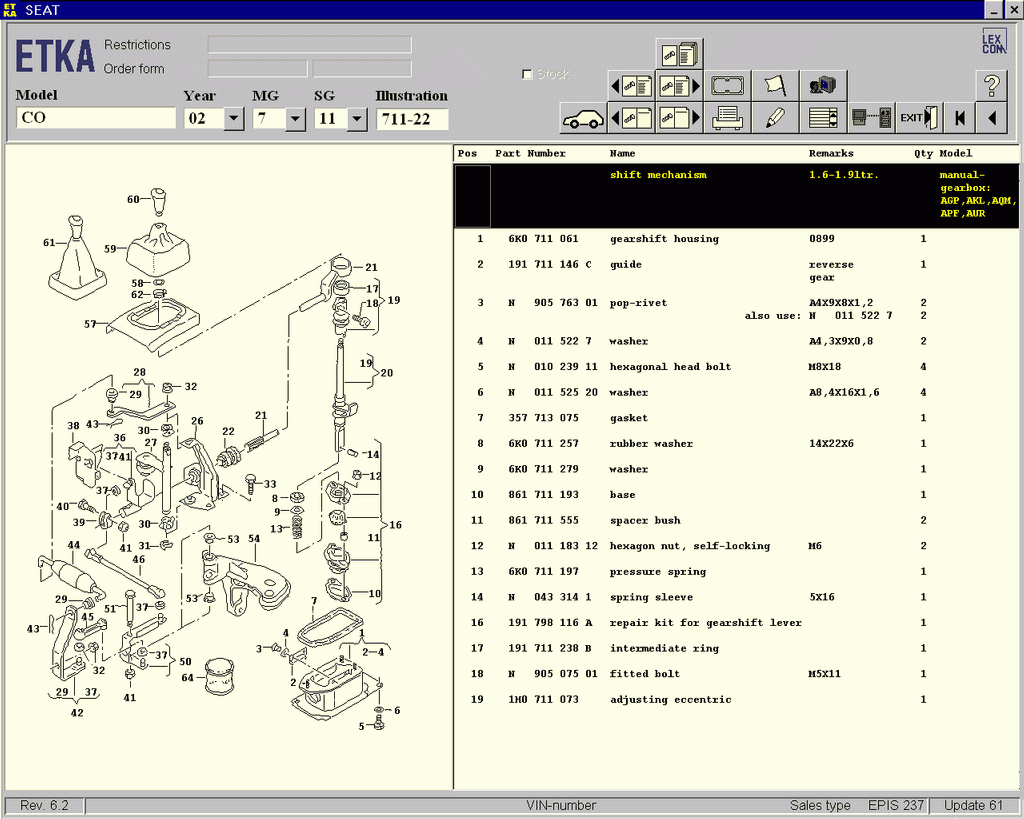Viewport: 1024px width, 819px height.
Task: Go back with the single left arrow button
Action: point(991,118)
